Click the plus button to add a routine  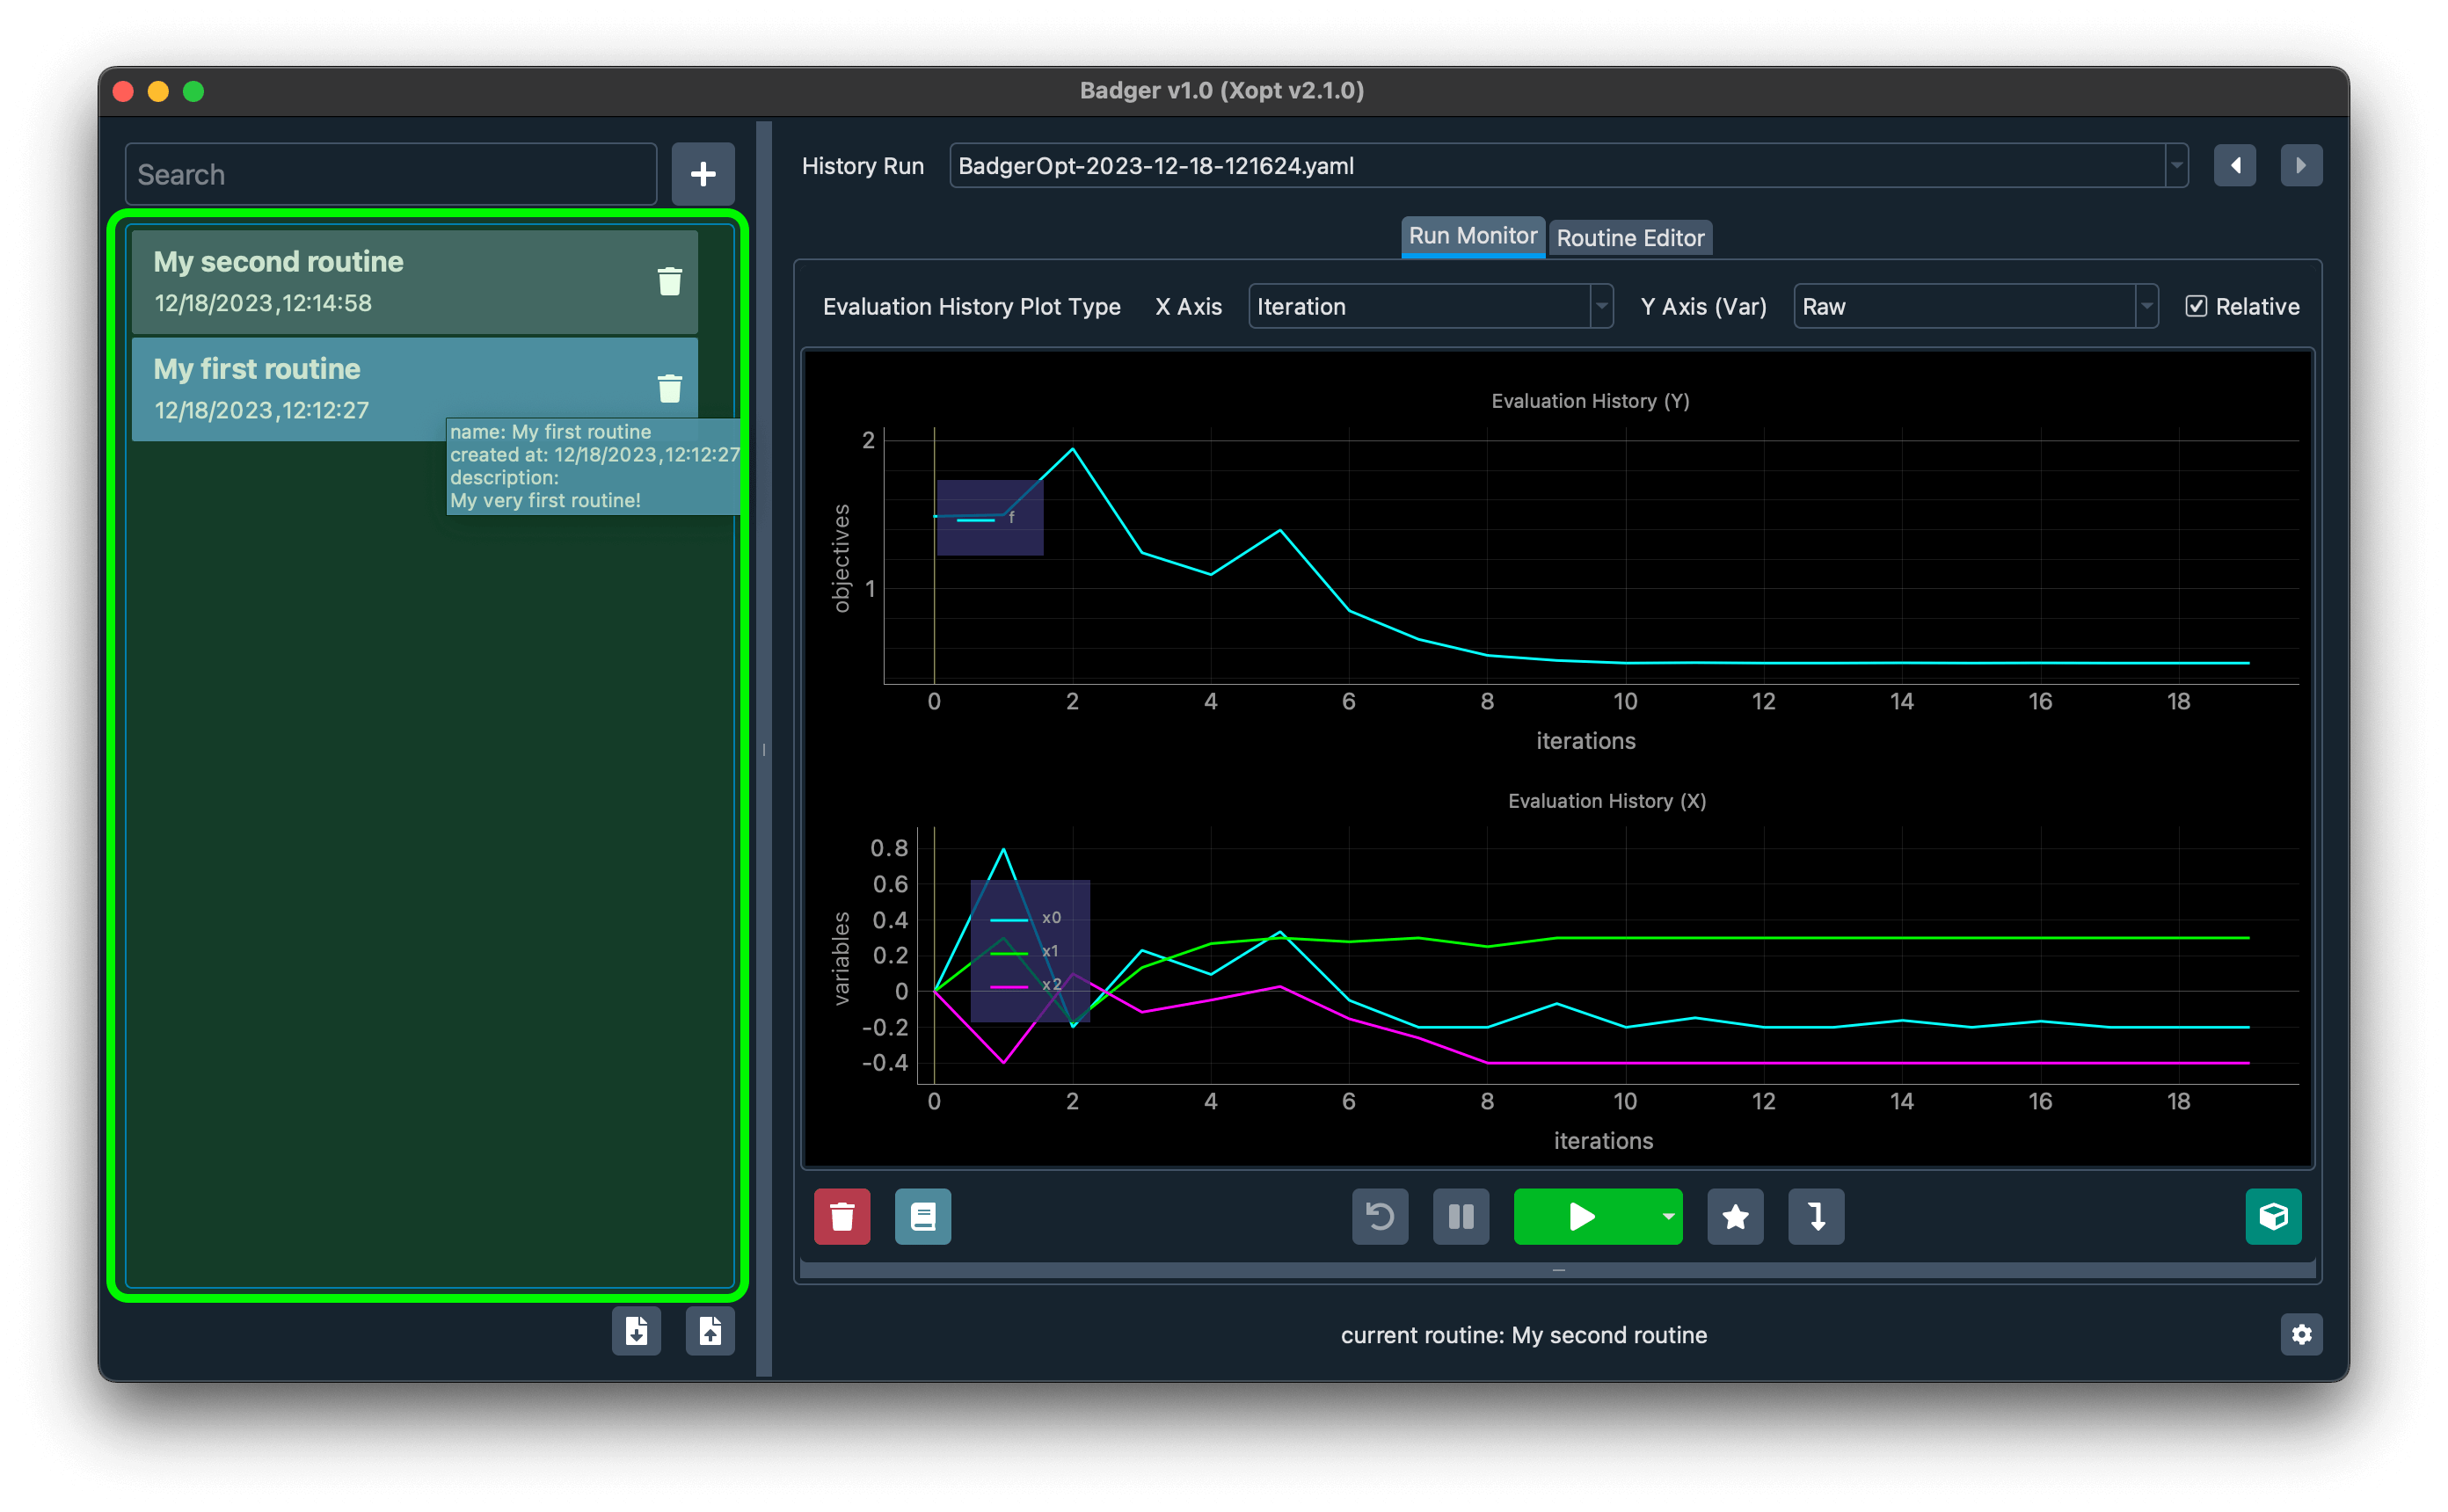coord(703,174)
